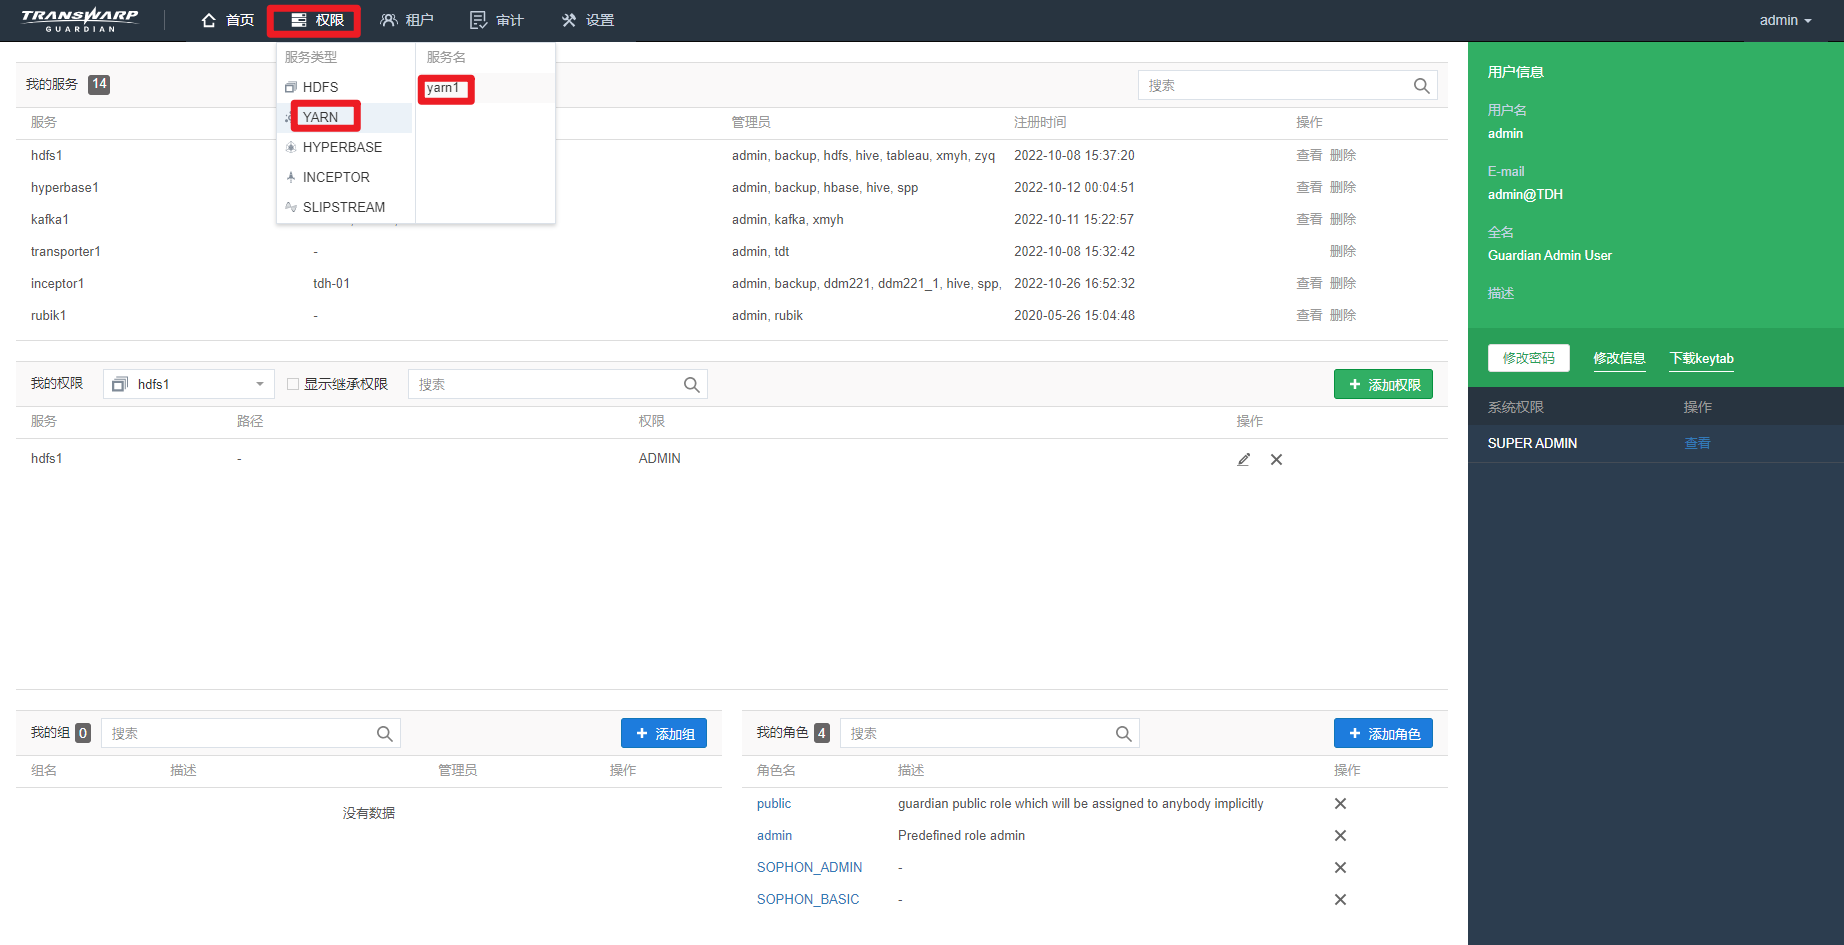Go to the 首页 home menu
Viewport: 1844px width, 945px height.
(228, 20)
